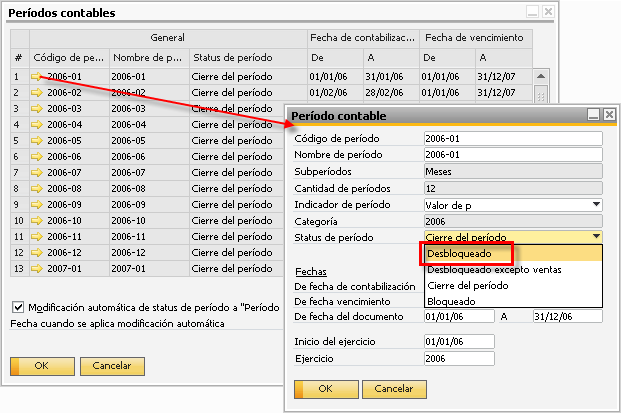The width and height of the screenshot is (621, 413).
Task: Open link arrow for period 2006-03
Action: pos(36,108)
